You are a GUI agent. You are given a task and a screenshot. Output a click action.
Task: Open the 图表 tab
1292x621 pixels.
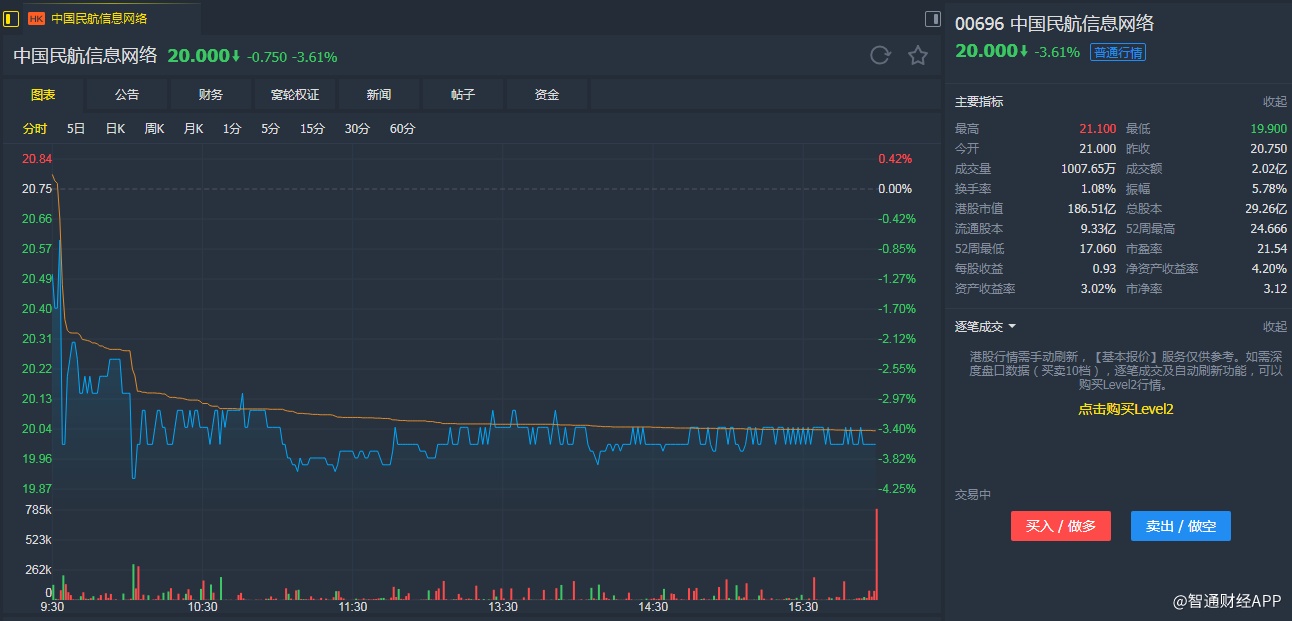tap(43, 95)
